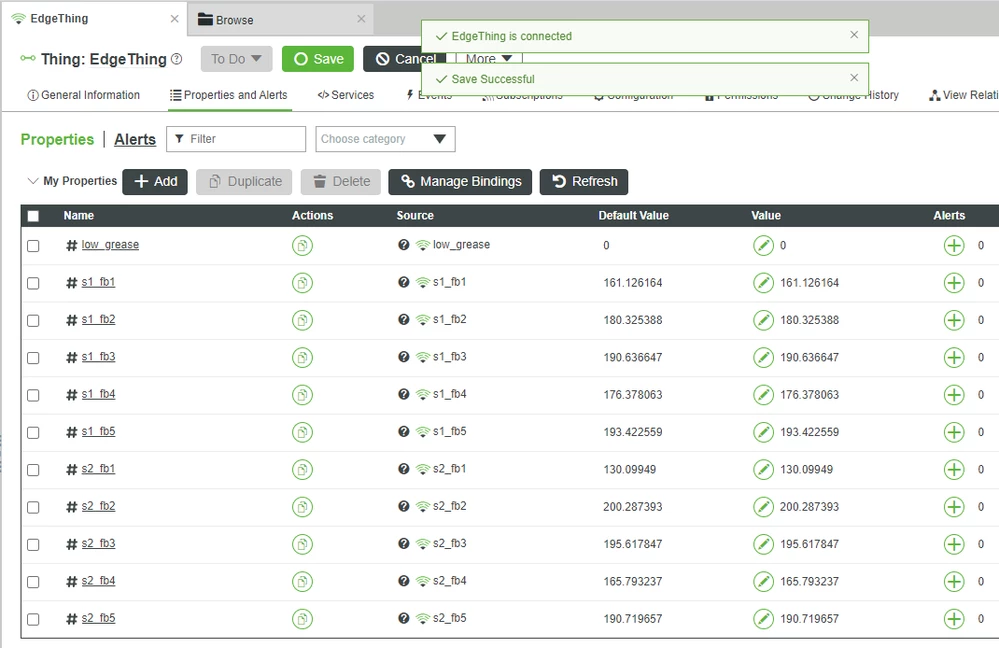Screen dimensions: 999x648
Task: Open the To Do dropdown
Action: (x=236, y=59)
